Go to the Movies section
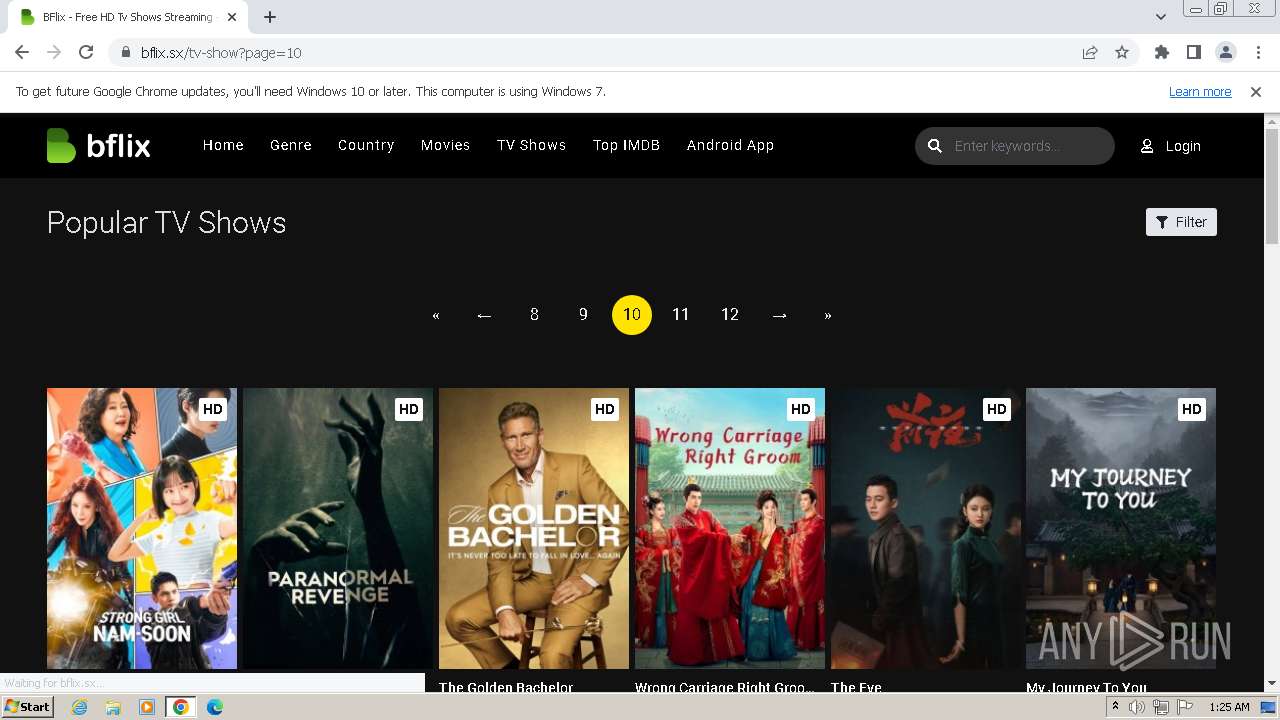The height and width of the screenshot is (720, 1280). tap(445, 145)
